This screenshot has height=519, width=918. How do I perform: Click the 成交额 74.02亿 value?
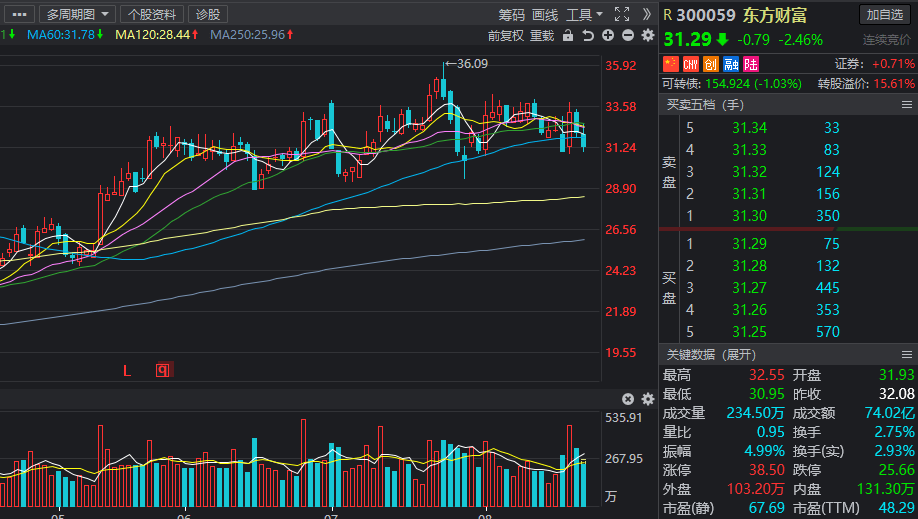889,413
